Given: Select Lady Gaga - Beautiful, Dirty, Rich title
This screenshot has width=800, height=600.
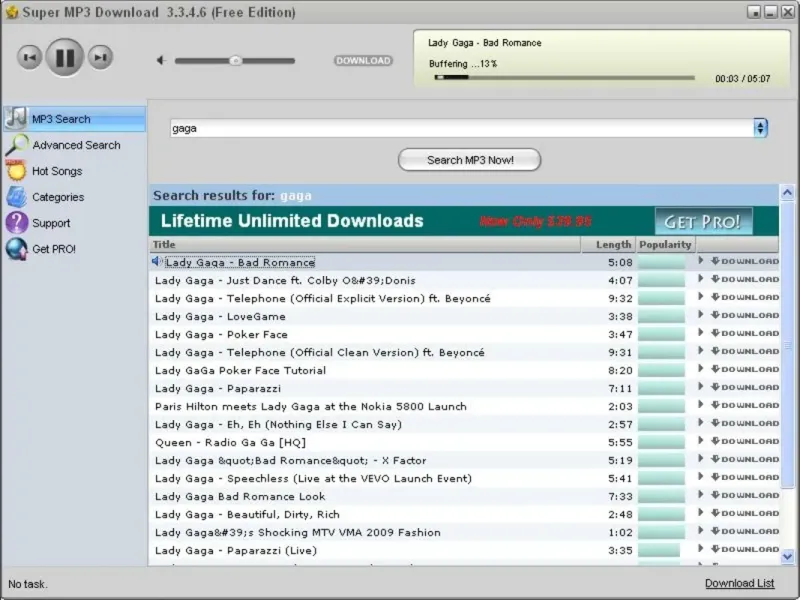Looking at the screenshot, I should [x=247, y=514].
